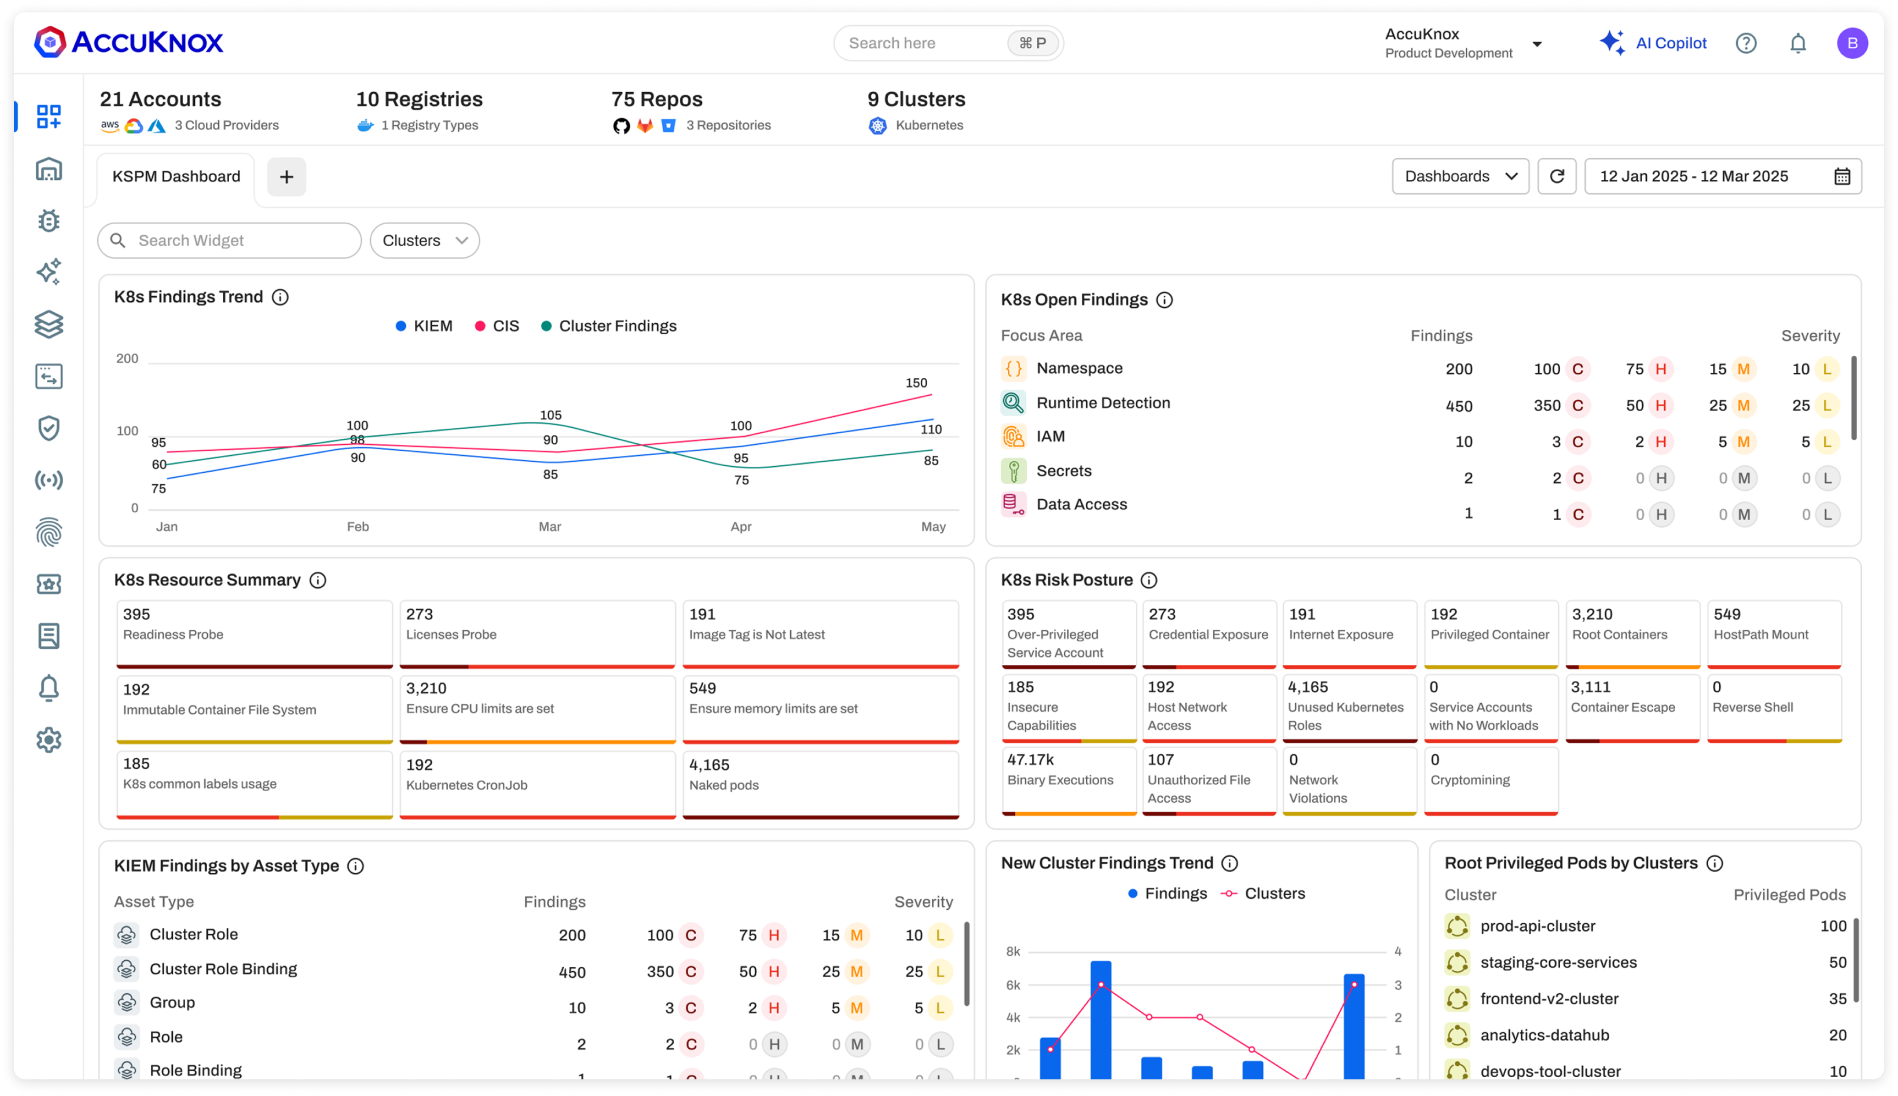Image resolution: width=1898 pixels, height=1096 pixels.
Task: Expand the Dashboards dropdown
Action: click(x=1460, y=176)
